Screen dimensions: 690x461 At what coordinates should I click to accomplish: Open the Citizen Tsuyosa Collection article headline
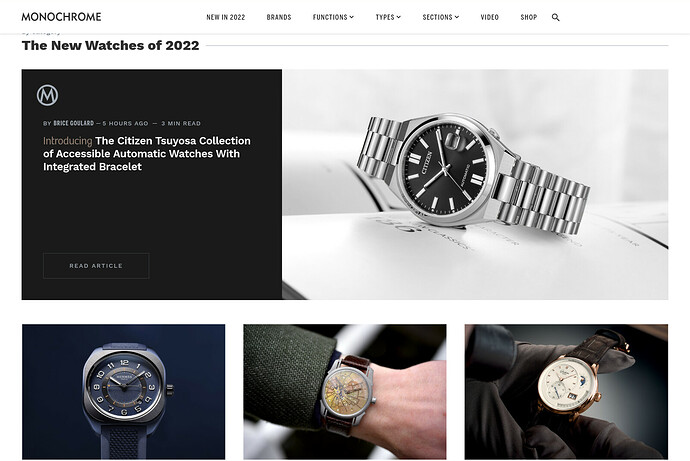coord(147,154)
